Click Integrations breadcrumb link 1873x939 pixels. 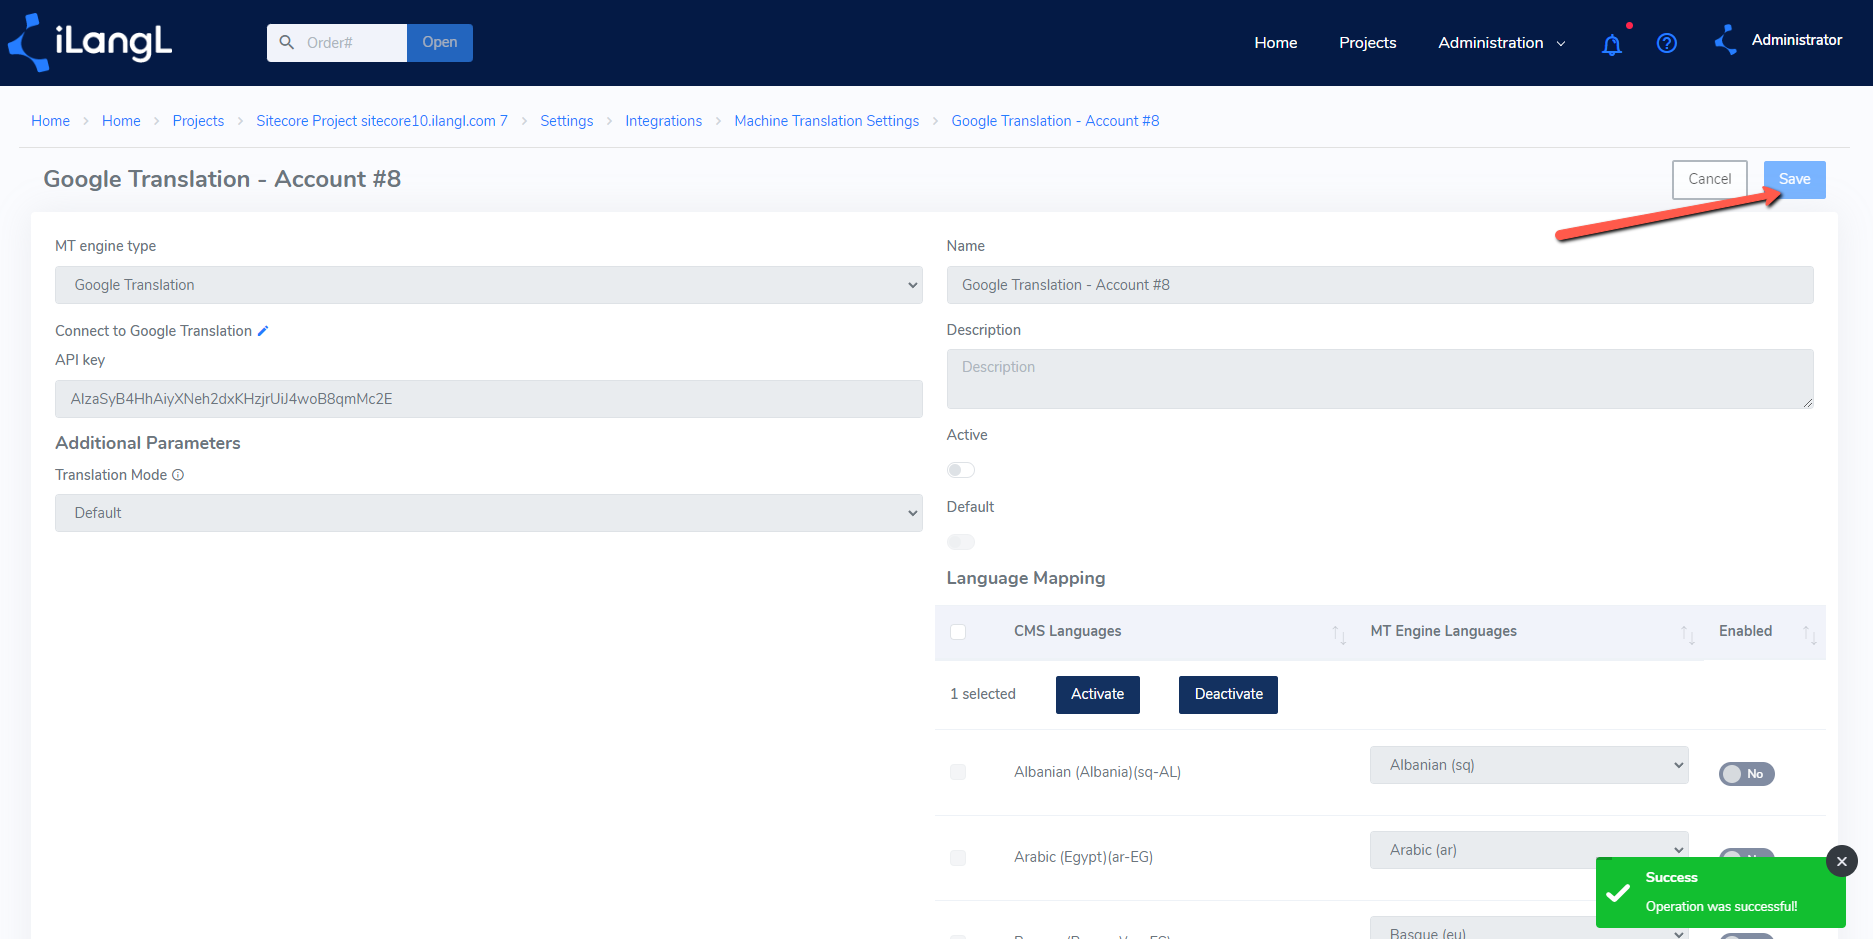(663, 121)
